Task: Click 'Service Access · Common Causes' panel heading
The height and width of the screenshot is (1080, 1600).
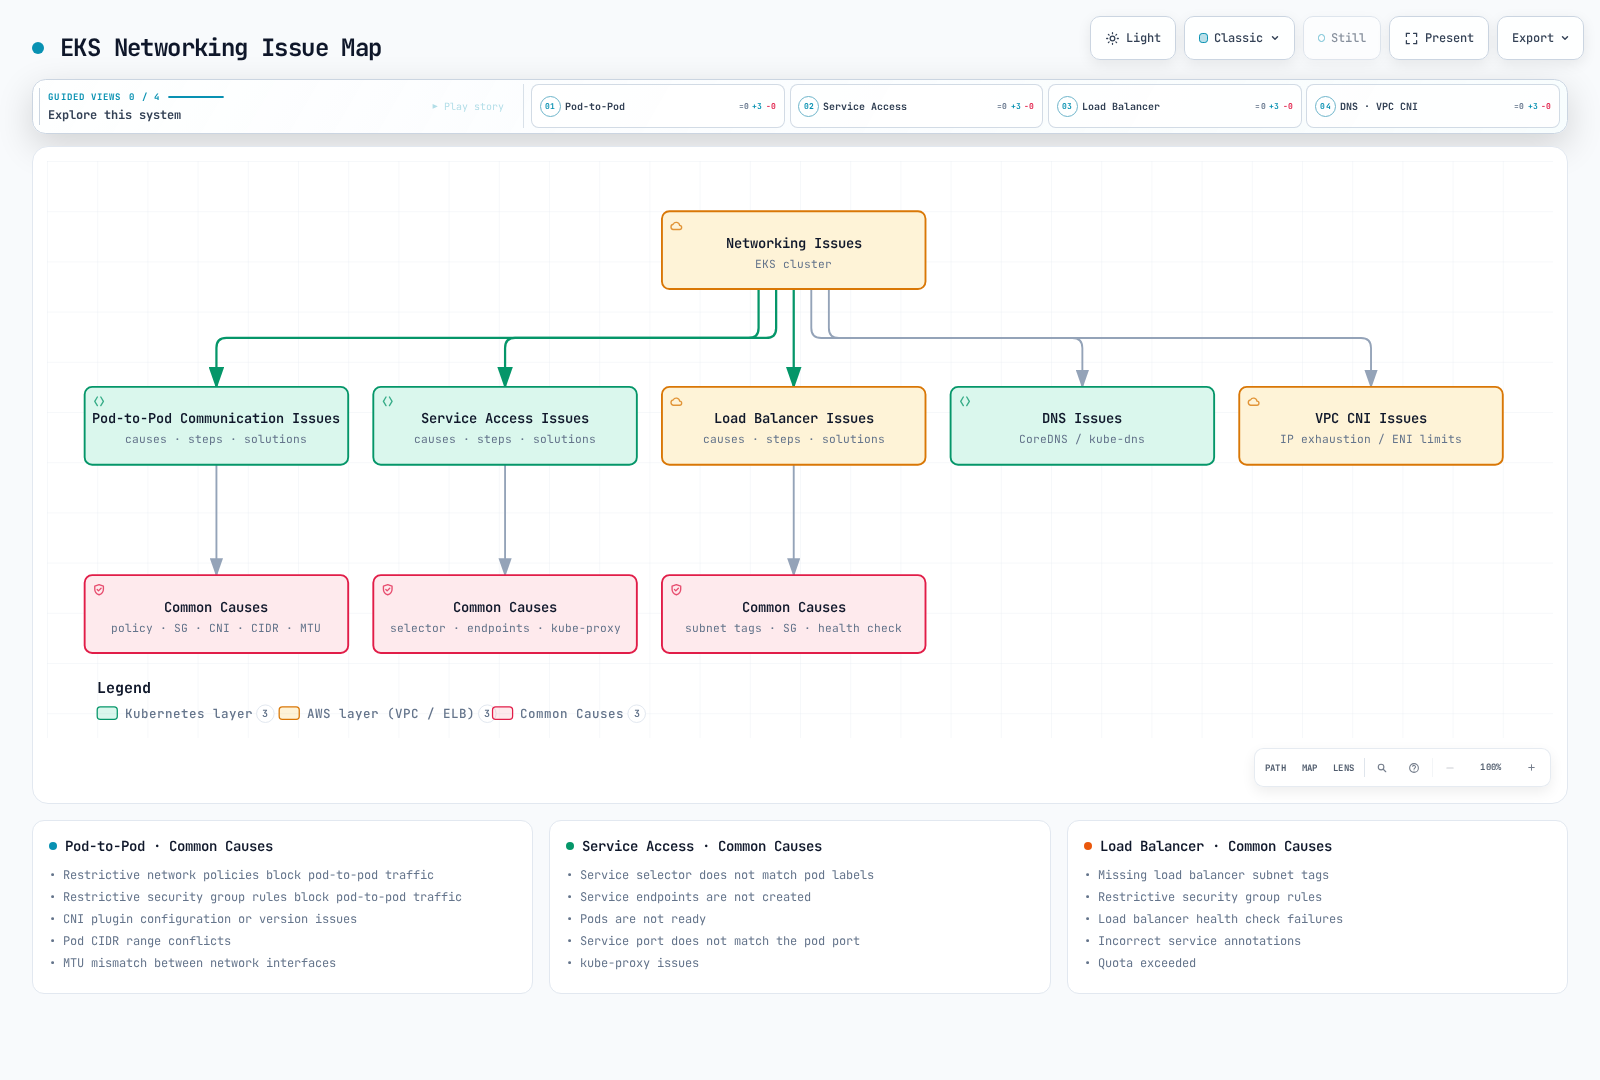Action: coord(702,846)
